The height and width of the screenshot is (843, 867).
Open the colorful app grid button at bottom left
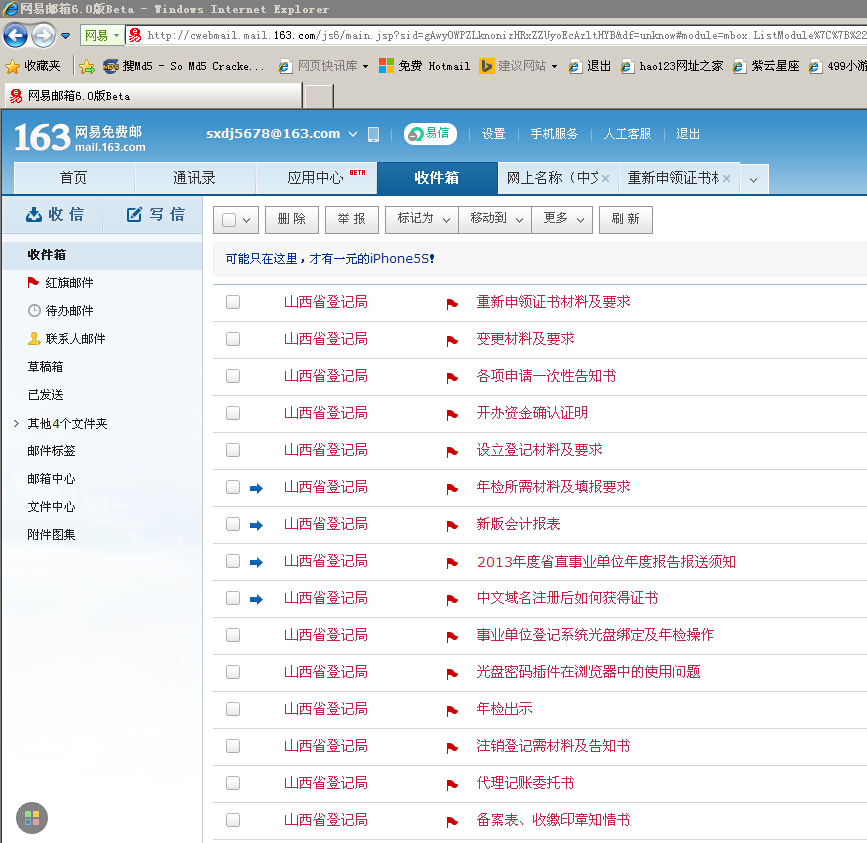tap(32, 818)
